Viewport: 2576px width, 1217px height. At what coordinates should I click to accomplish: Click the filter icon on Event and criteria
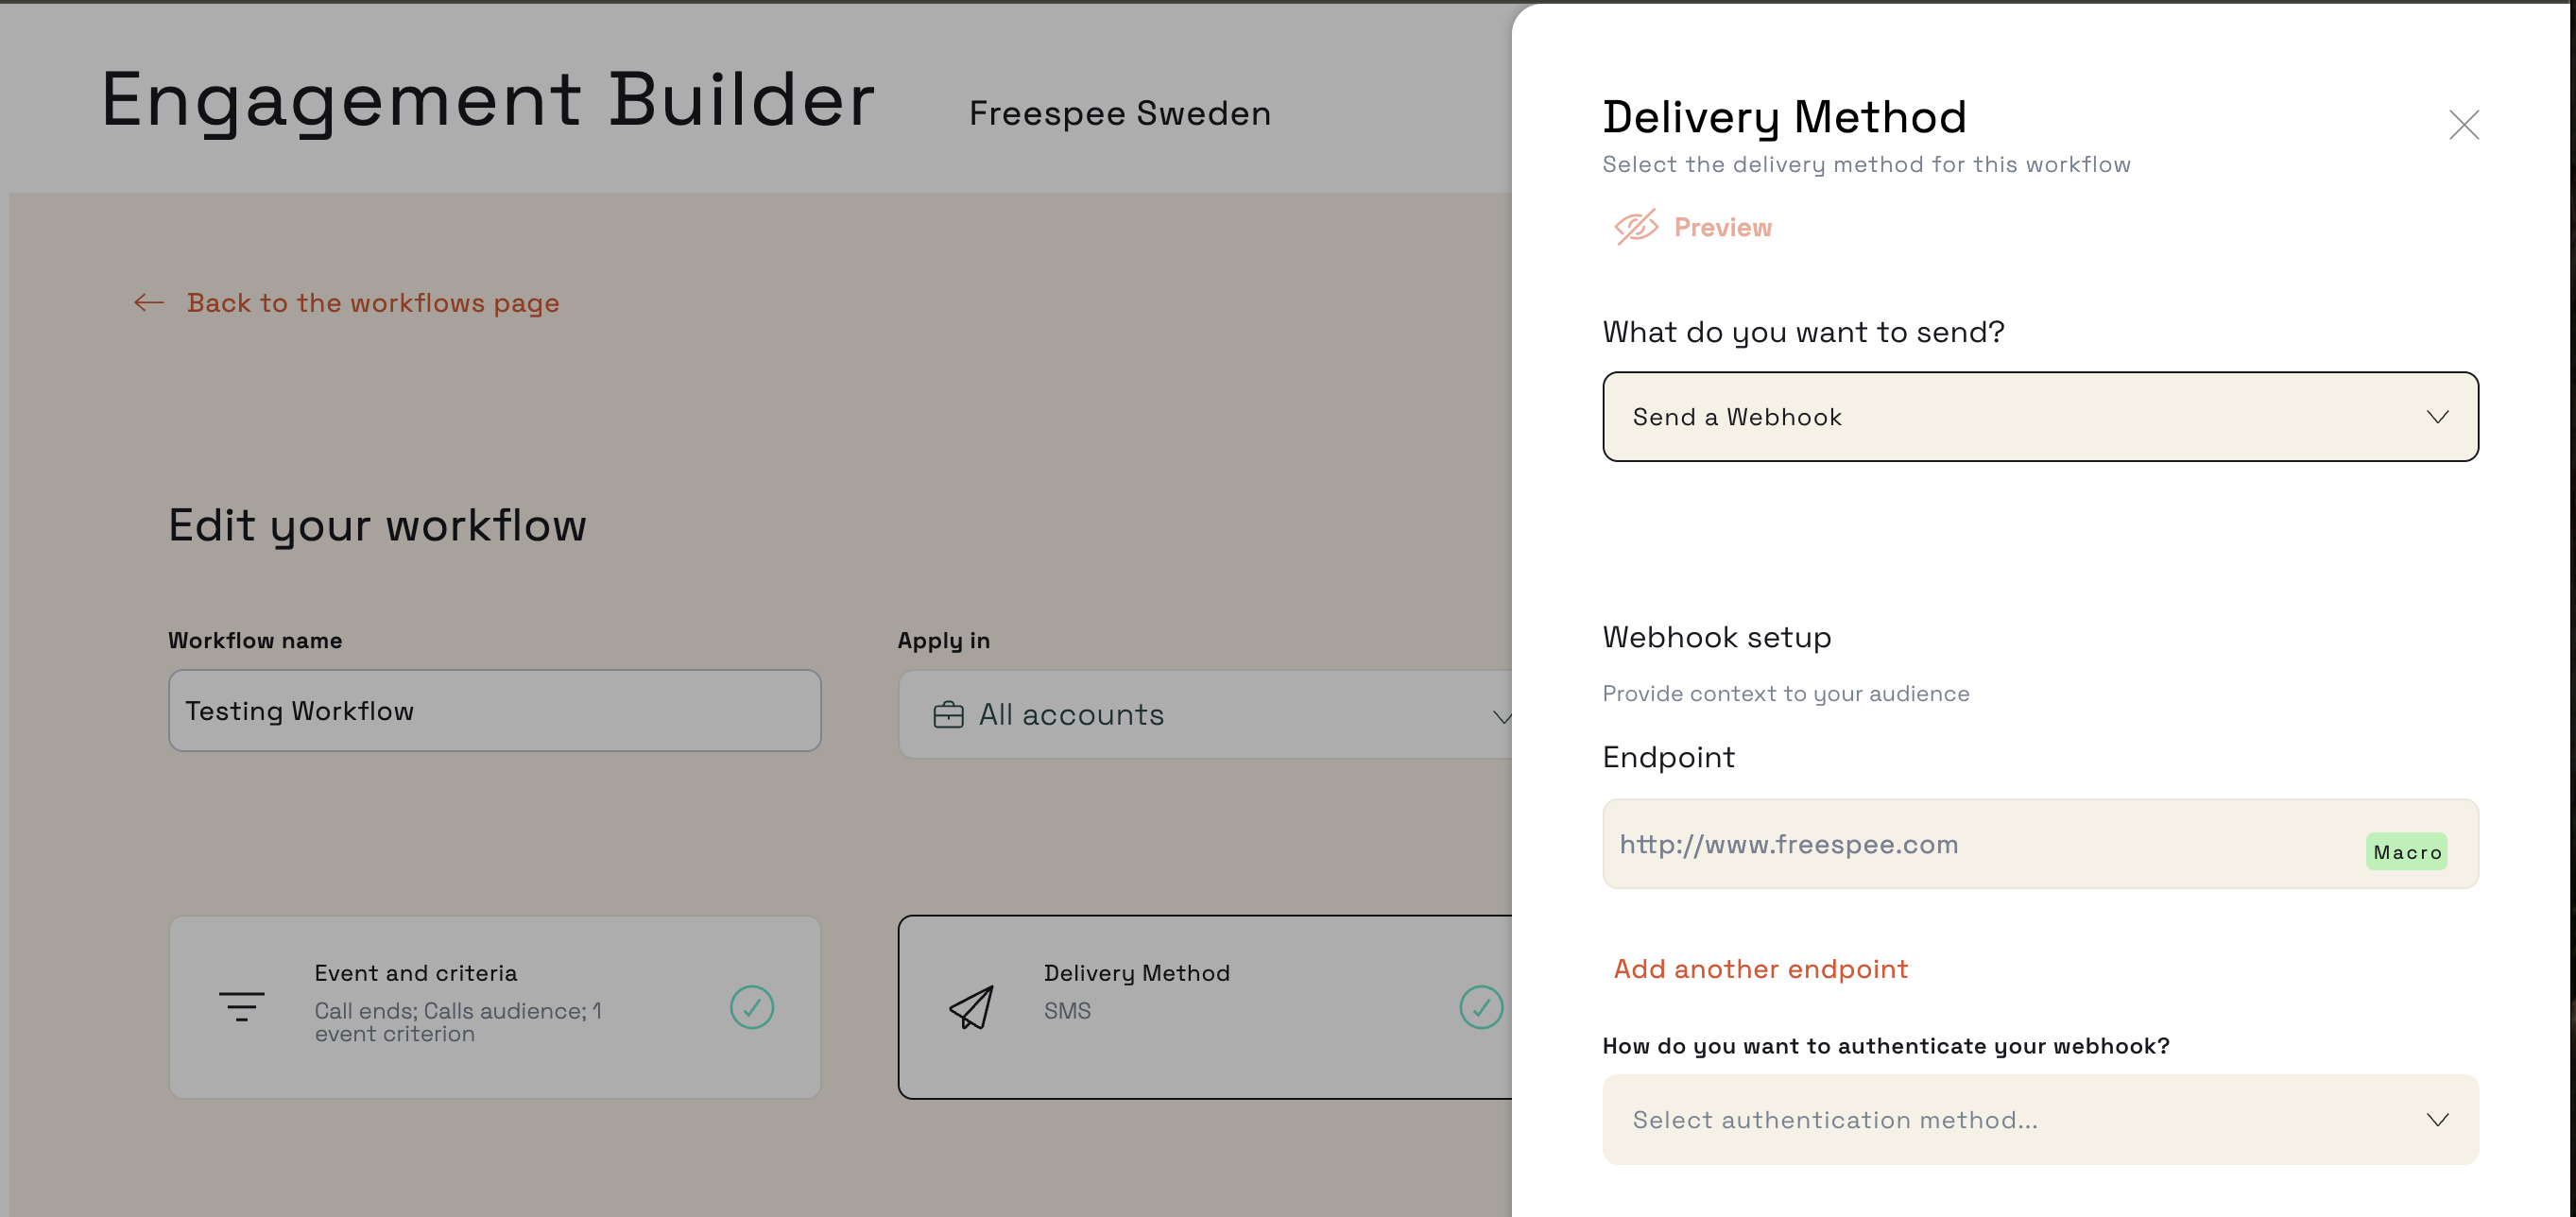[241, 1007]
